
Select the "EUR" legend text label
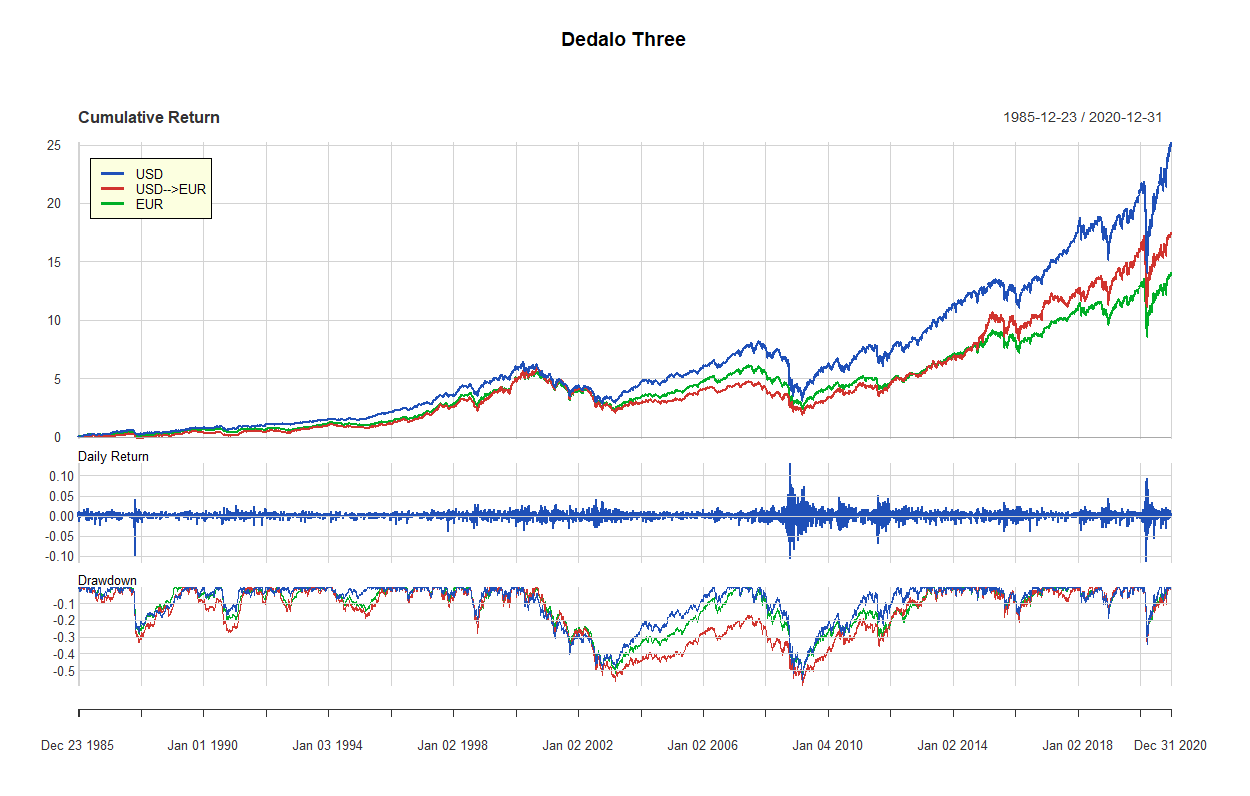tap(149, 204)
